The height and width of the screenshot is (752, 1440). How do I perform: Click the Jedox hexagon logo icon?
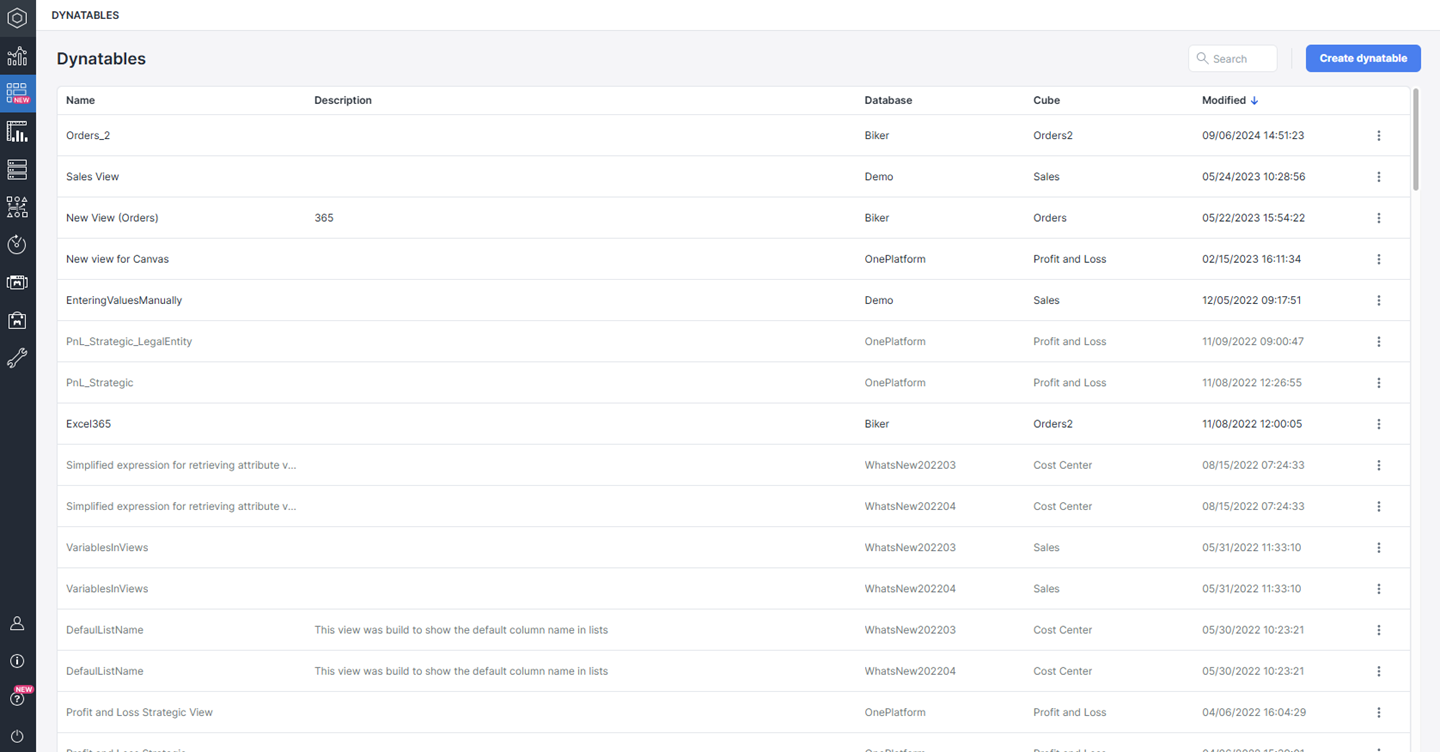pyautogui.click(x=17, y=18)
